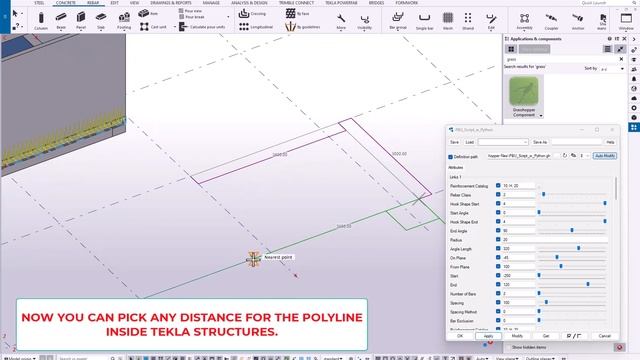Image resolution: width=640 pixels, height=360 pixels.
Task: Toggle the Number of Bars checkbox
Action: (x=498, y=293)
